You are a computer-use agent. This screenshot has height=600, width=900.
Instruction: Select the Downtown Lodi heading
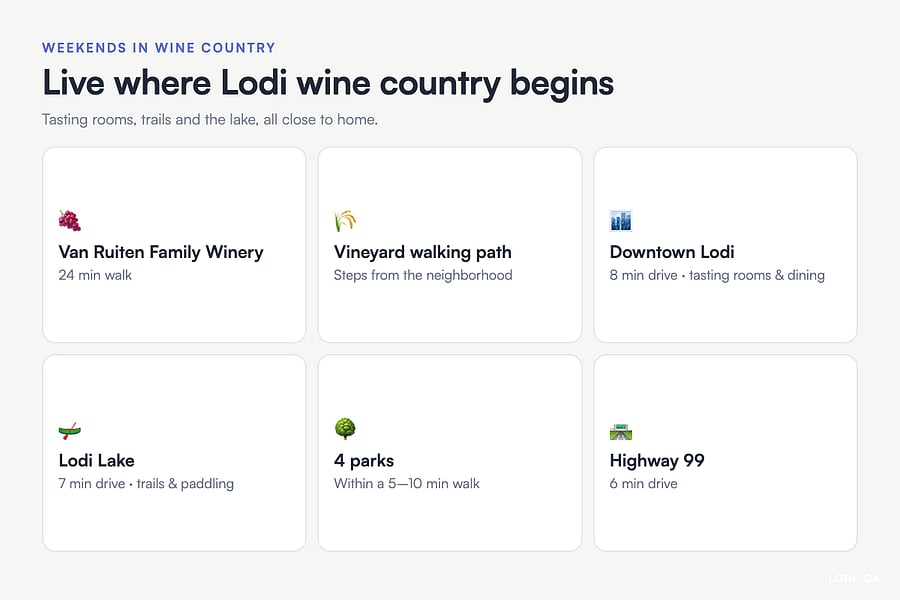click(x=672, y=252)
